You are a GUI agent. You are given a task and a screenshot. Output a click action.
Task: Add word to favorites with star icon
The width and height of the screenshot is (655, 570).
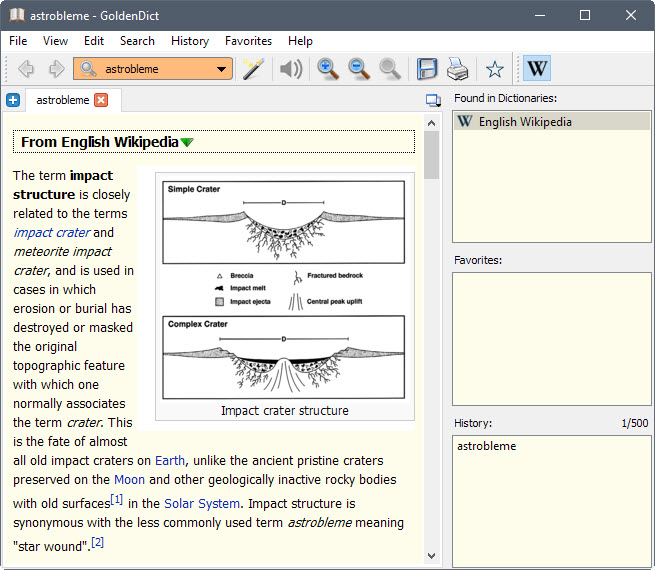click(x=495, y=69)
